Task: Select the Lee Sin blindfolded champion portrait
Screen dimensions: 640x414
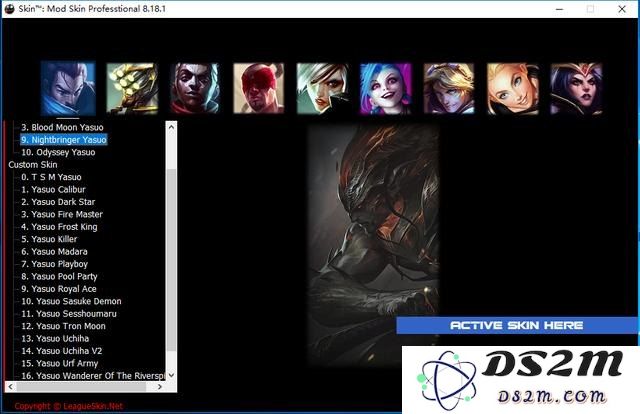Action: click(258, 88)
